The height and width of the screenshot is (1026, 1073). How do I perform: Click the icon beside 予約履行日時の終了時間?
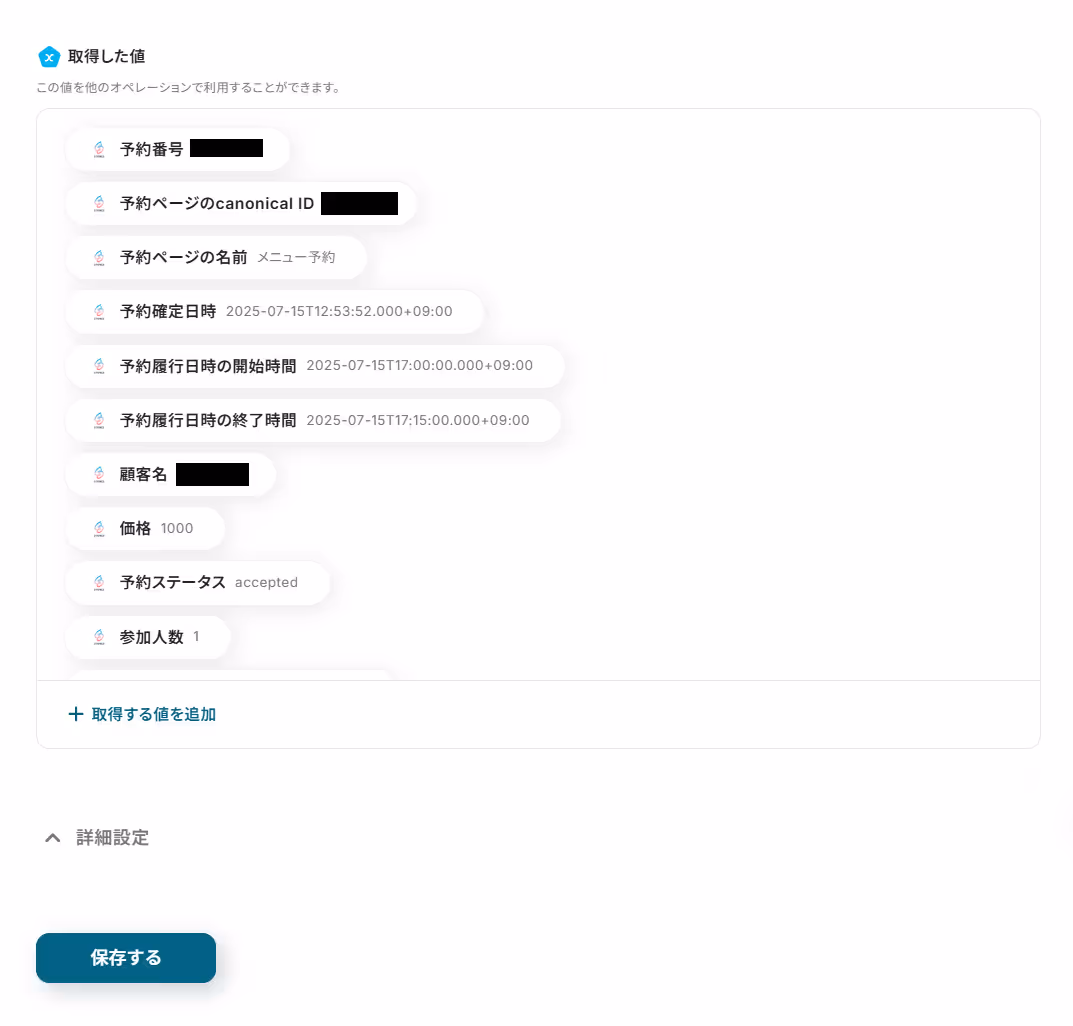[x=99, y=420]
